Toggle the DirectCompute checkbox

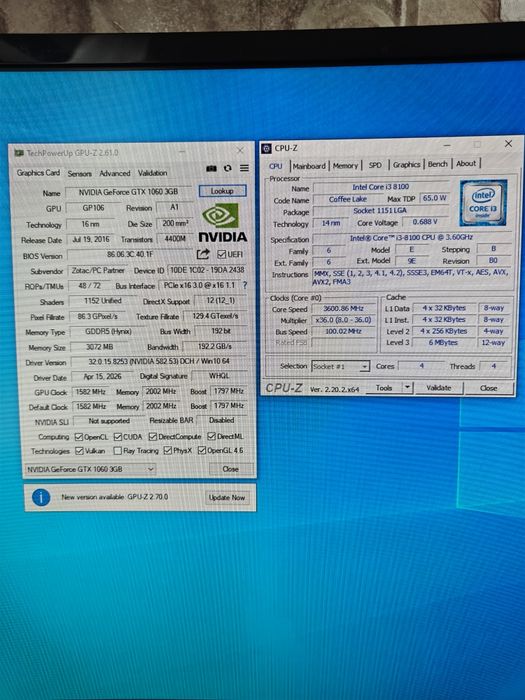click(153, 436)
